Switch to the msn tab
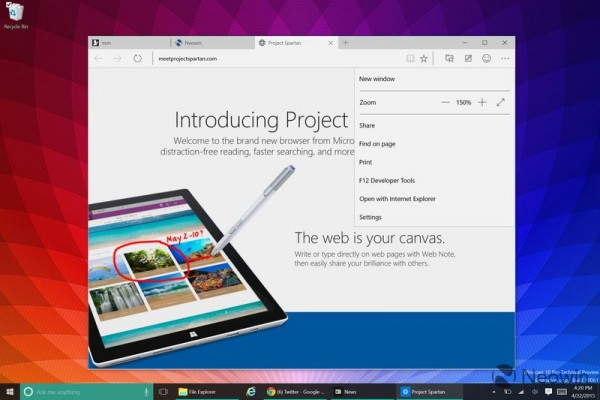The height and width of the screenshot is (400, 600). coord(129,43)
